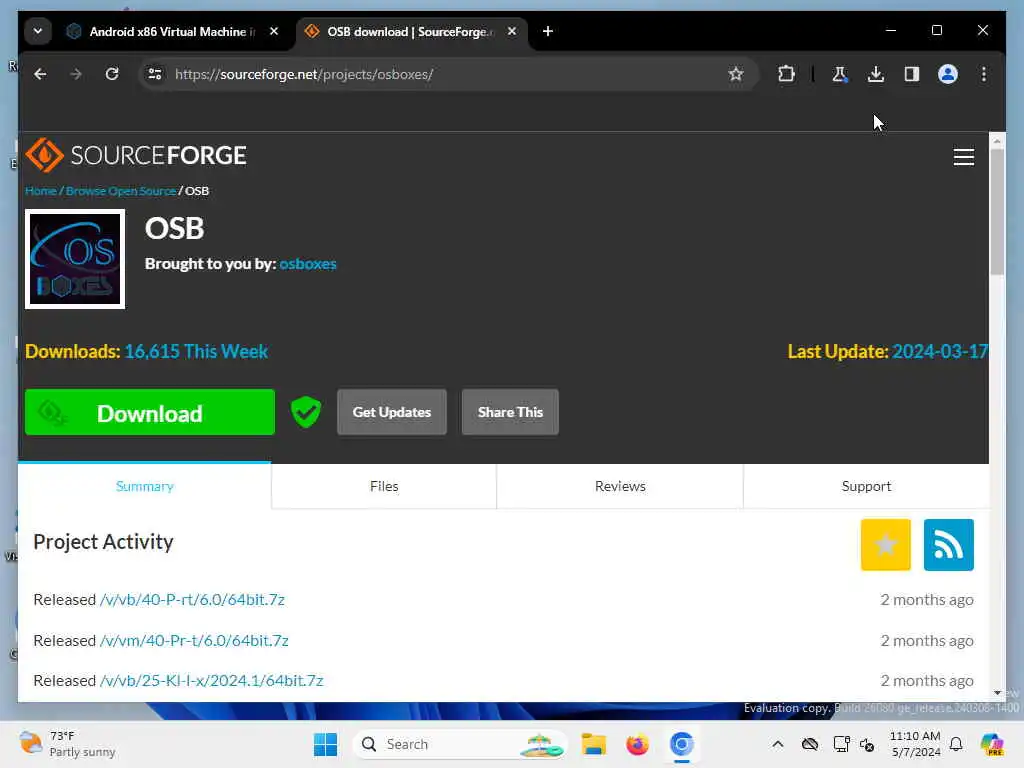Viewport: 1024px width, 768px height.
Task: Open the /v/vb/25-Kl-l-x/2024.1/64bit.7z release link
Action: point(212,680)
